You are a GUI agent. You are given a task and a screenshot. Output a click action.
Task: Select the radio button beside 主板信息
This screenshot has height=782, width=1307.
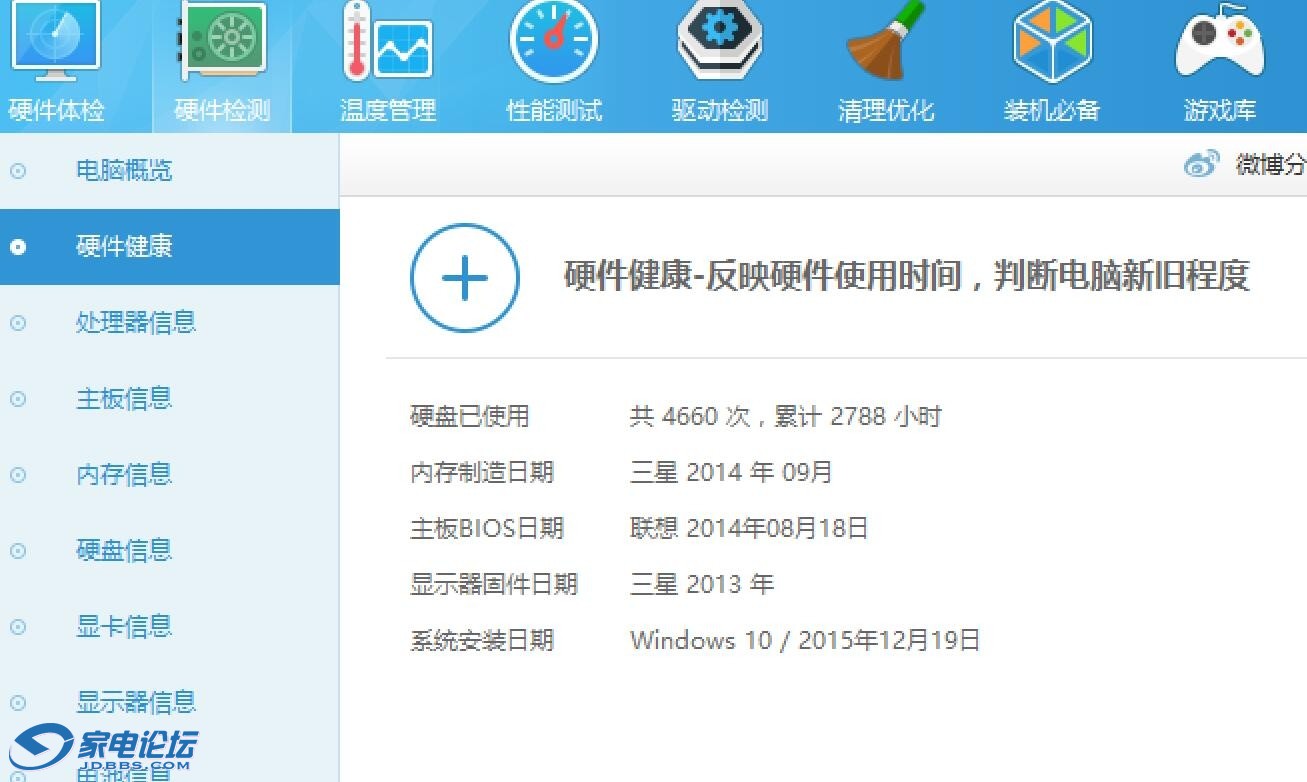pos(16,398)
